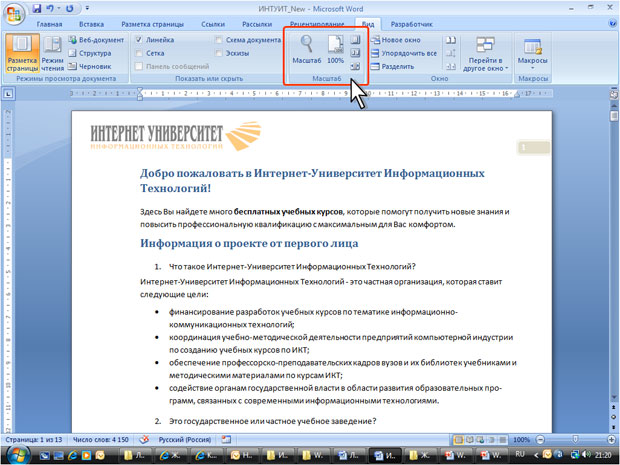Image resolution: width=620 pixels, height=465 pixels.
Task: Choose Page Width zoom icon in Масштаб group
Action: click(355, 66)
